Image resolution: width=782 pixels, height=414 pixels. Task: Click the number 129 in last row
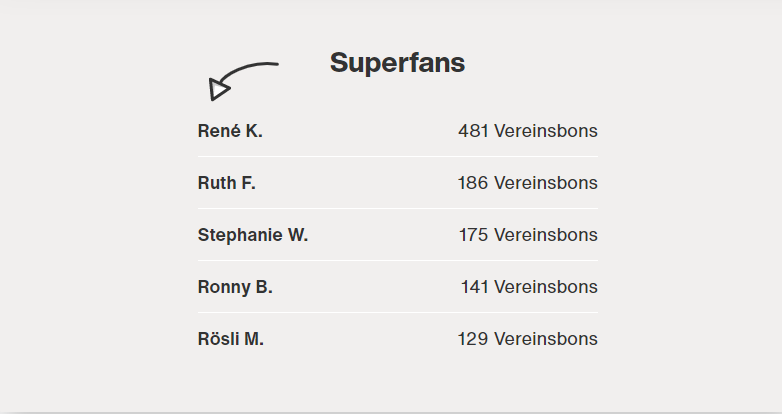coord(473,339)
